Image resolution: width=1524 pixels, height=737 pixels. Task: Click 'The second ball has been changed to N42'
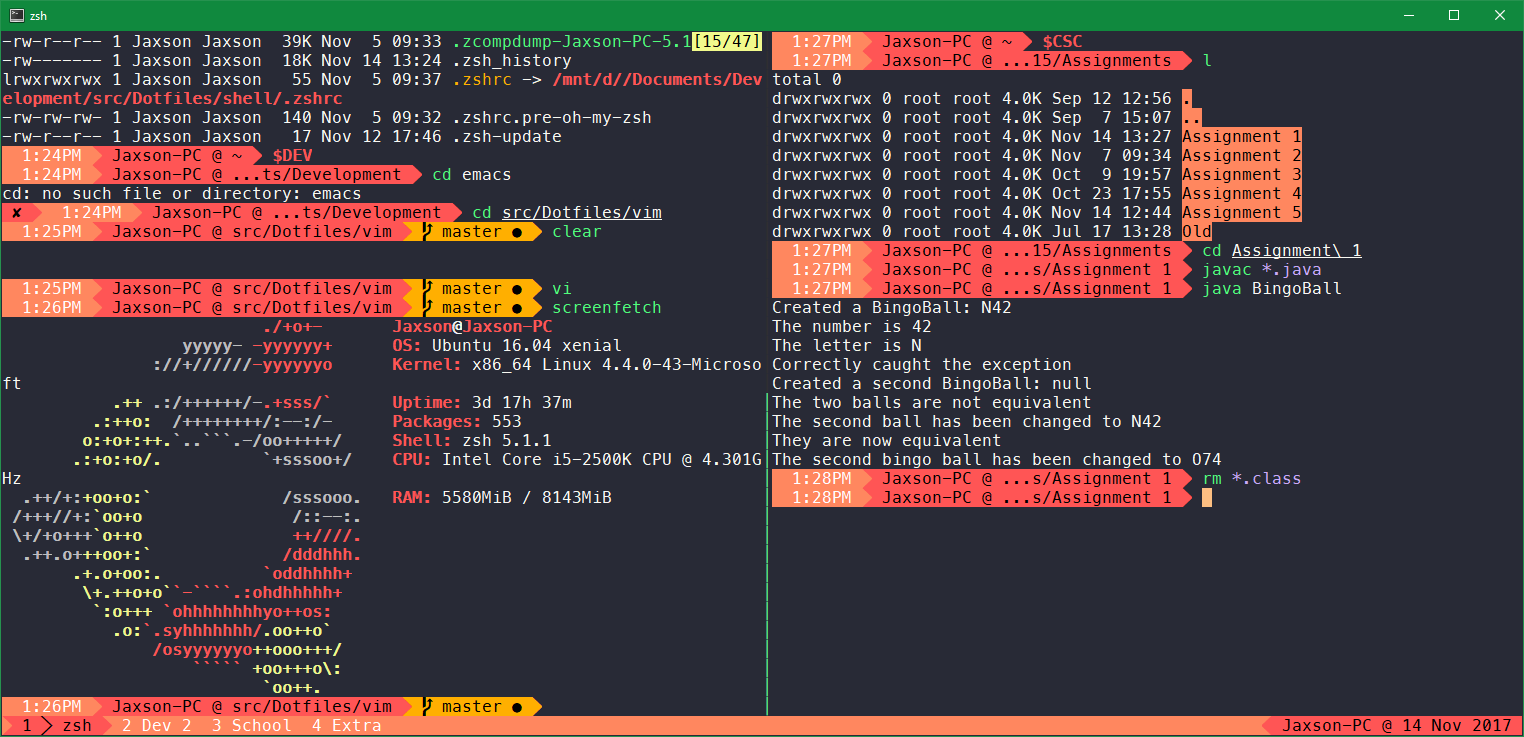966,422
